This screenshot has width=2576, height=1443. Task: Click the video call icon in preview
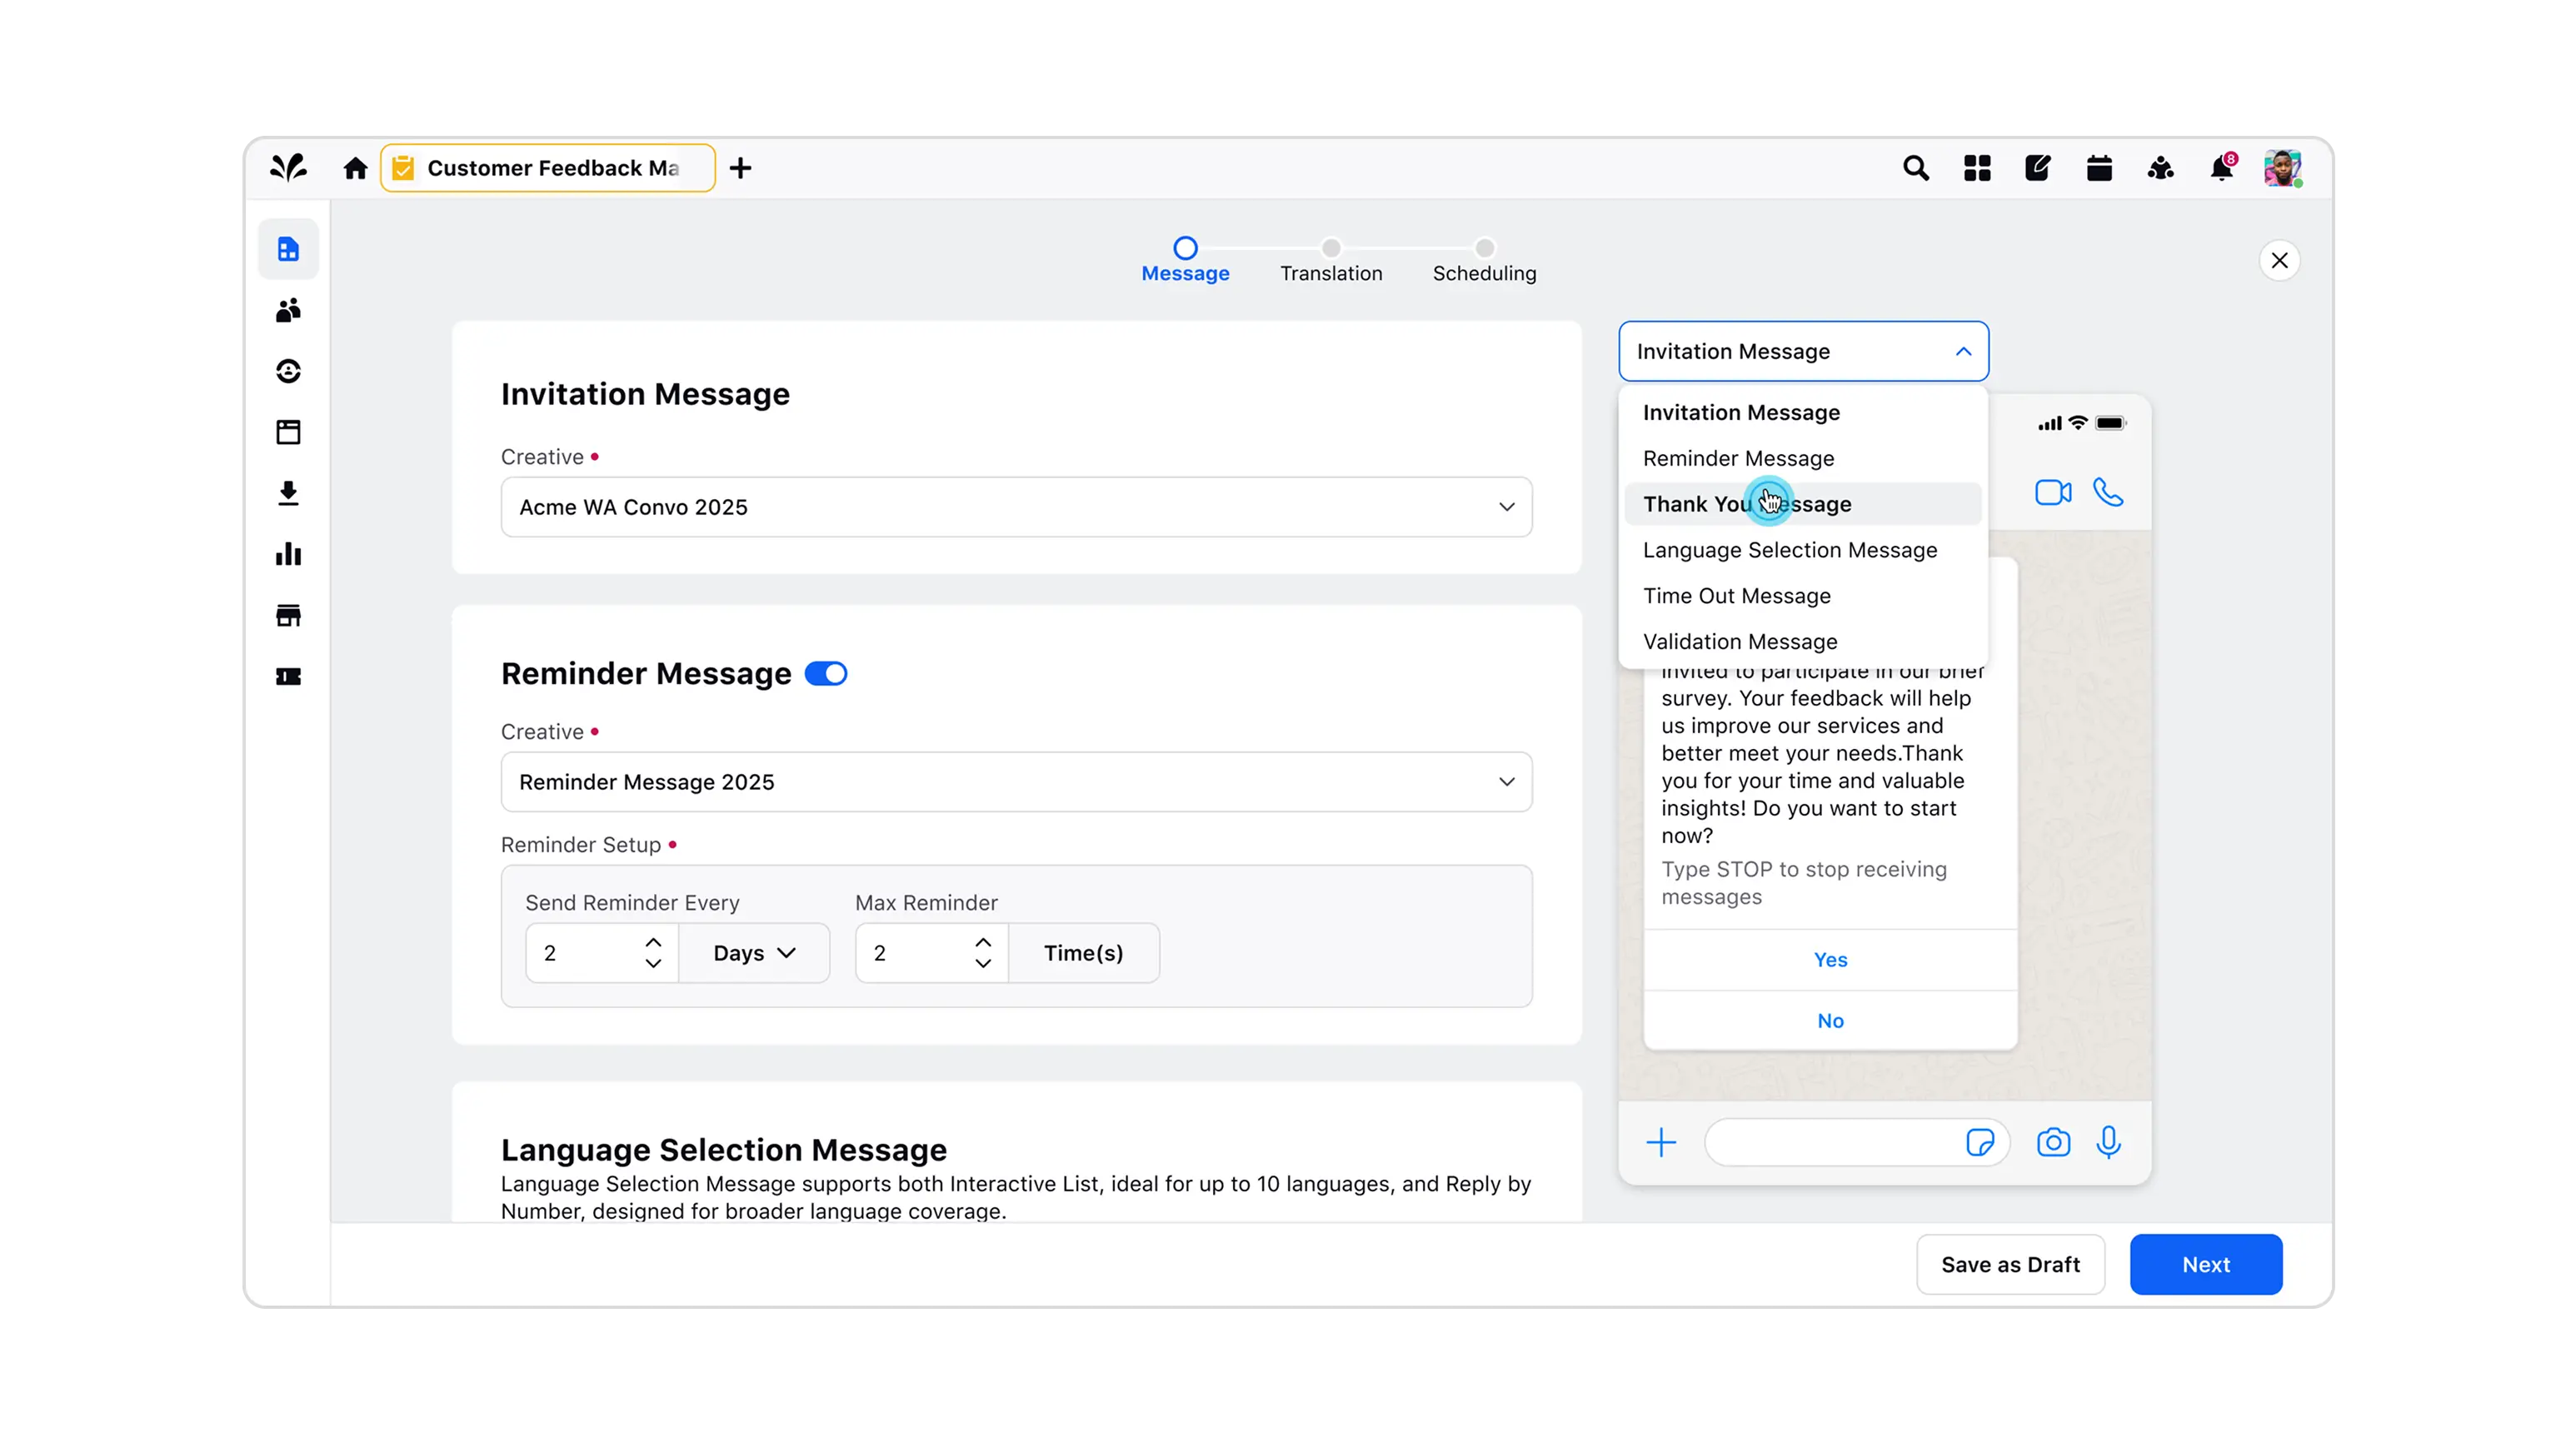point(2052,493)
